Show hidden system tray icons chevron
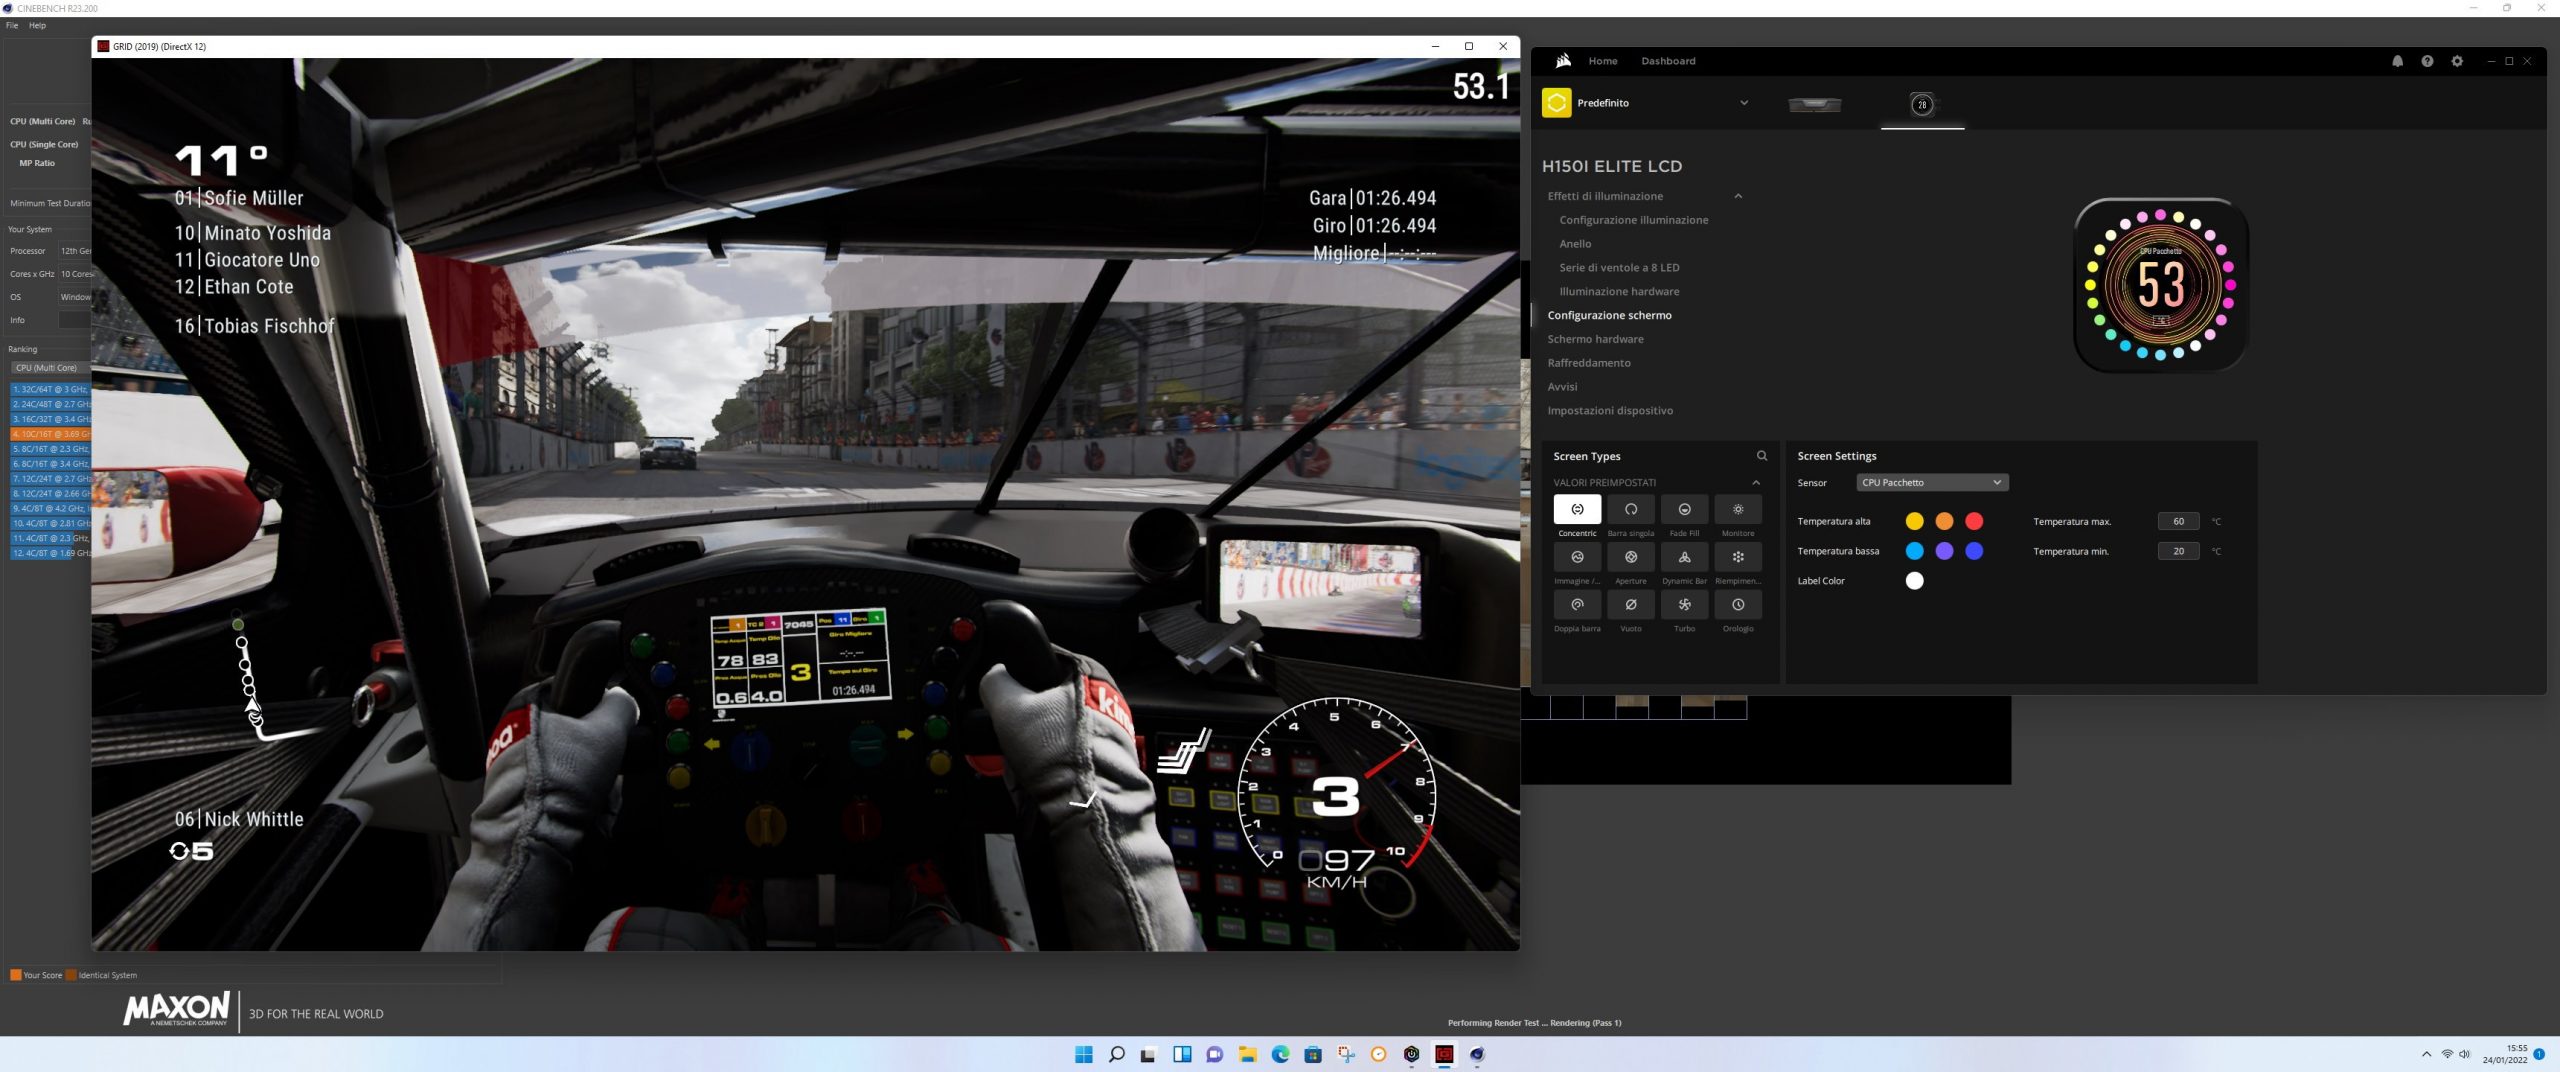 (x=2426, y=1054)
